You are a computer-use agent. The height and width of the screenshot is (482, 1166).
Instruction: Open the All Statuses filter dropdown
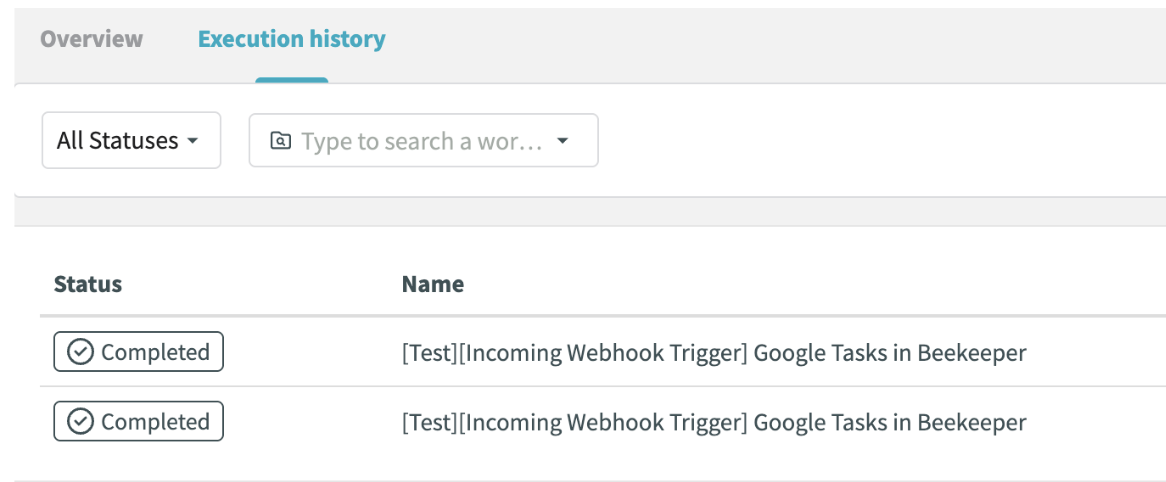(x=130, y=141)
